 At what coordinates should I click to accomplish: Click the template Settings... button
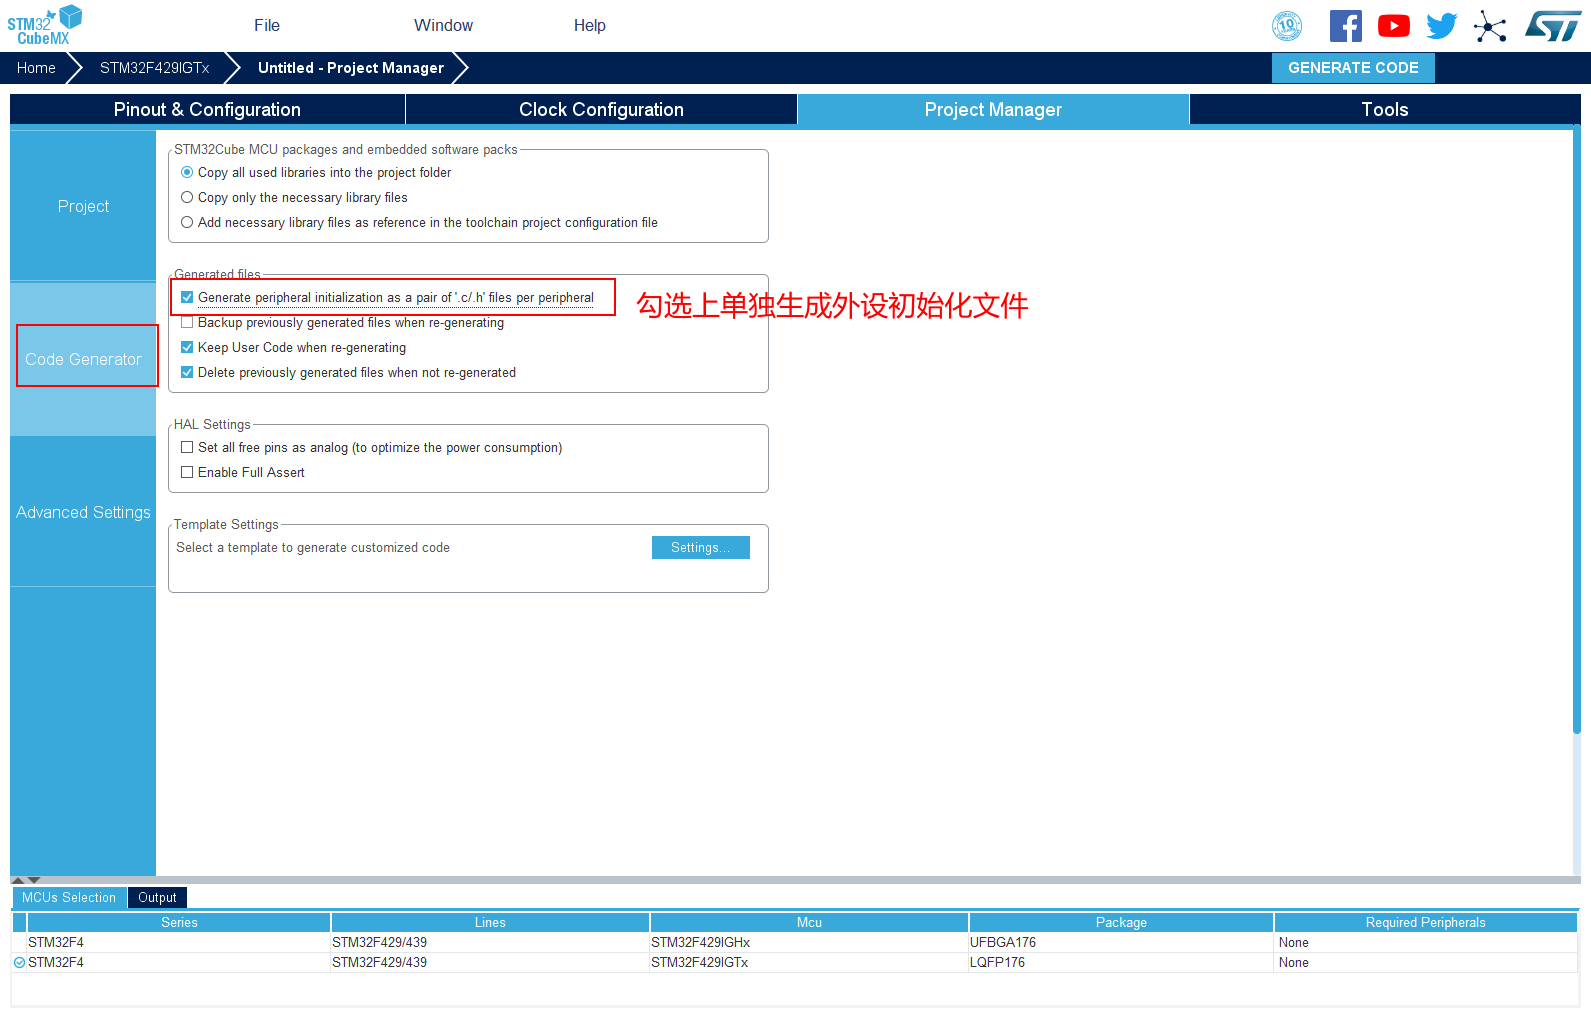coord(700,547)
